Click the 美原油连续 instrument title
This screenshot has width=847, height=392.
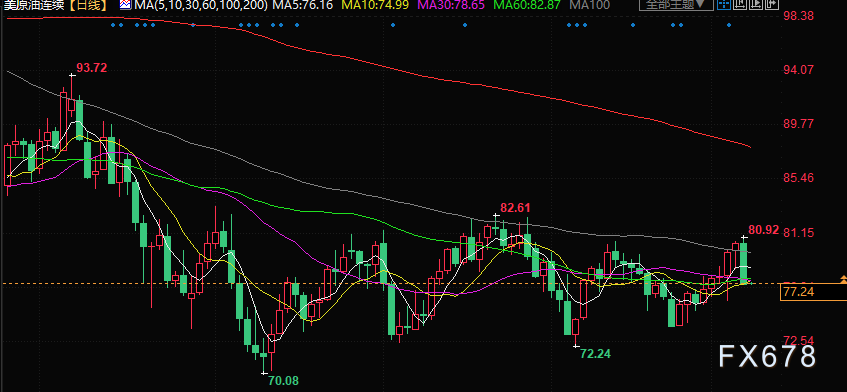pos(34,5)
